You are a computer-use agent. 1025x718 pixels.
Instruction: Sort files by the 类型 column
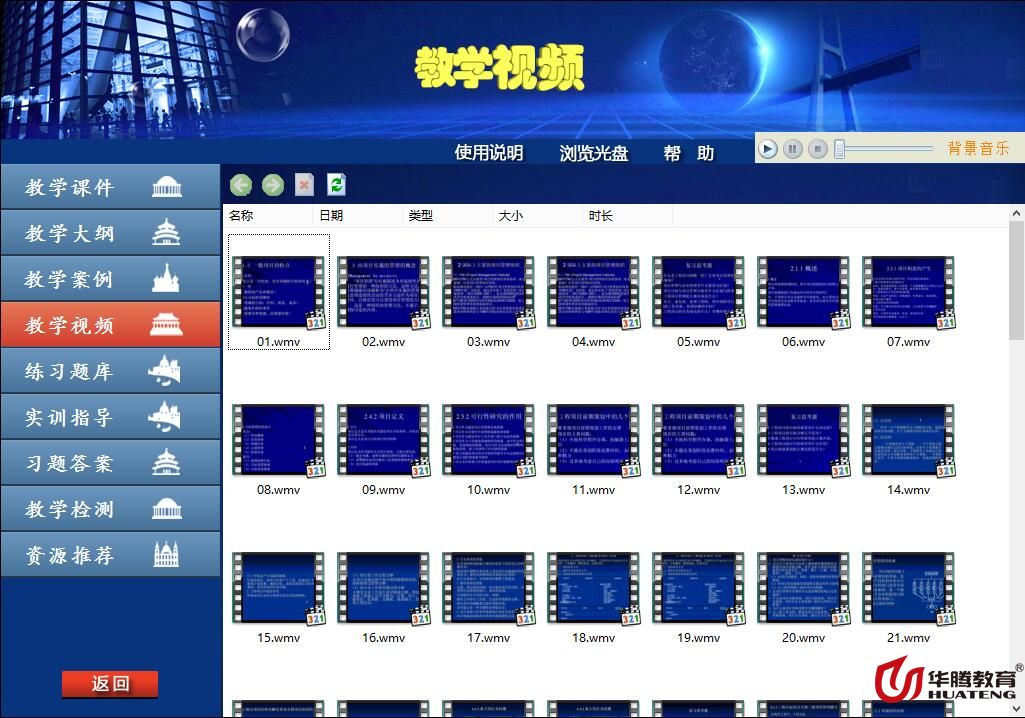pos(447,216)
